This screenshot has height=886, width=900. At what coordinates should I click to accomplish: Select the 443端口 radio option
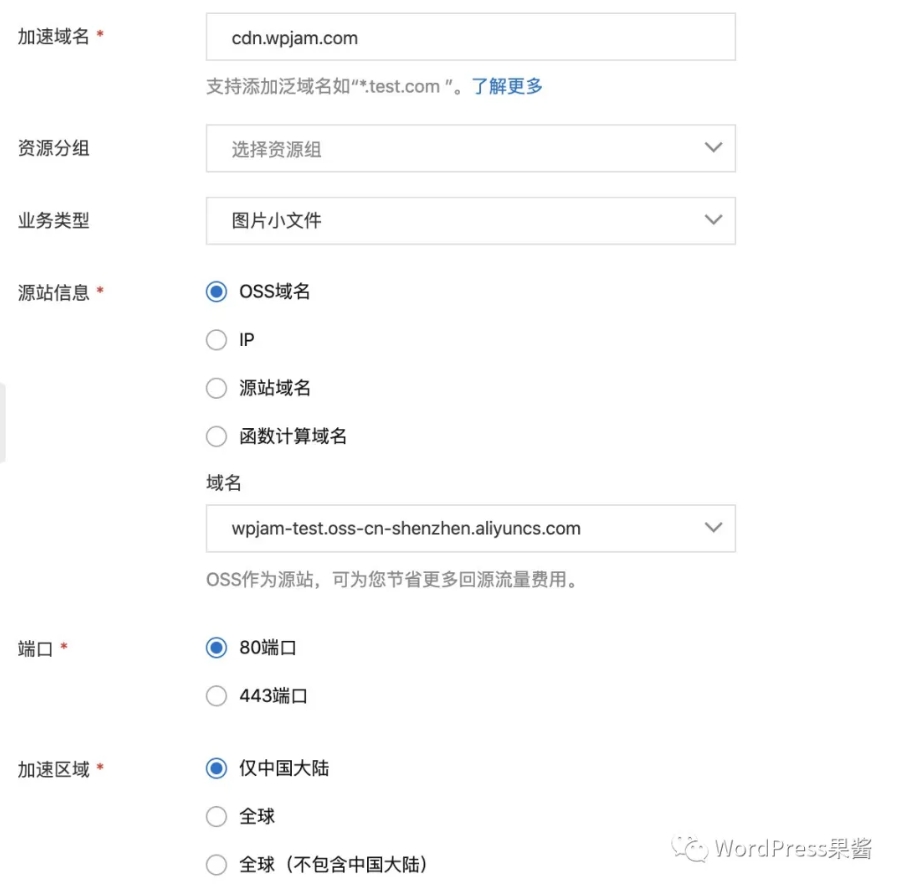click(216, 696)
